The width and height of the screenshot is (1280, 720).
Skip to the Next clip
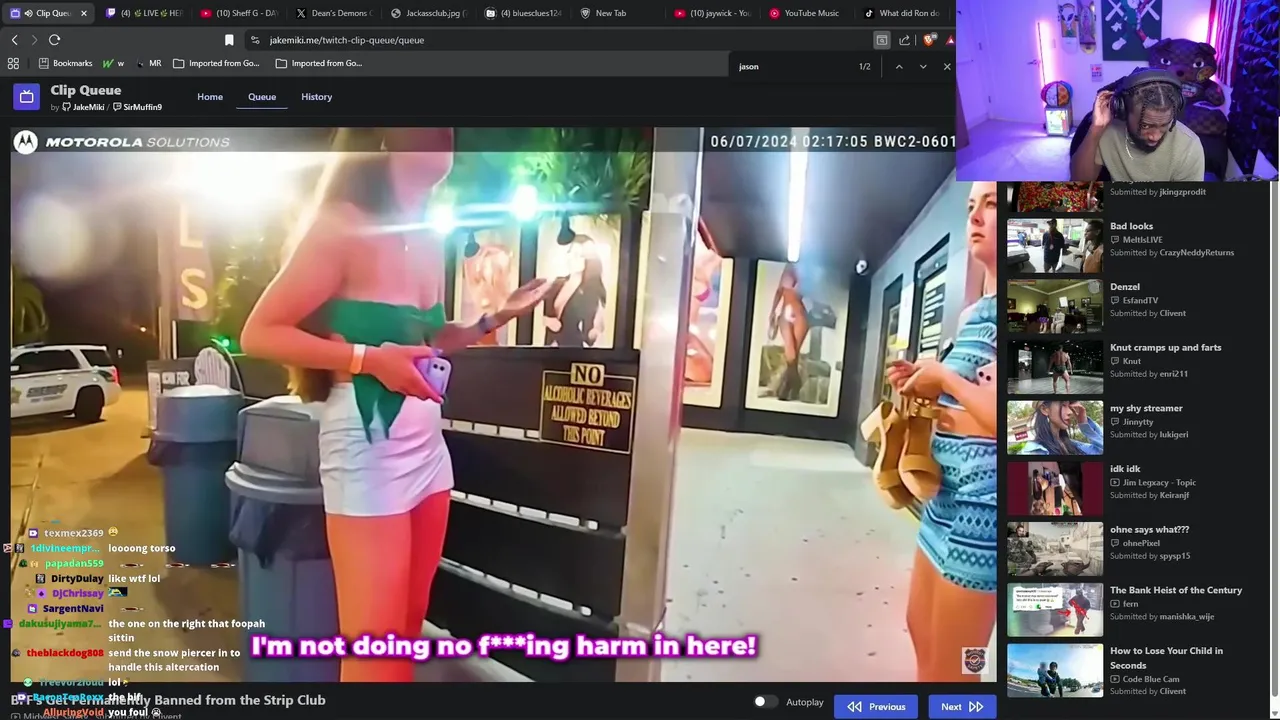click(962, 706)
